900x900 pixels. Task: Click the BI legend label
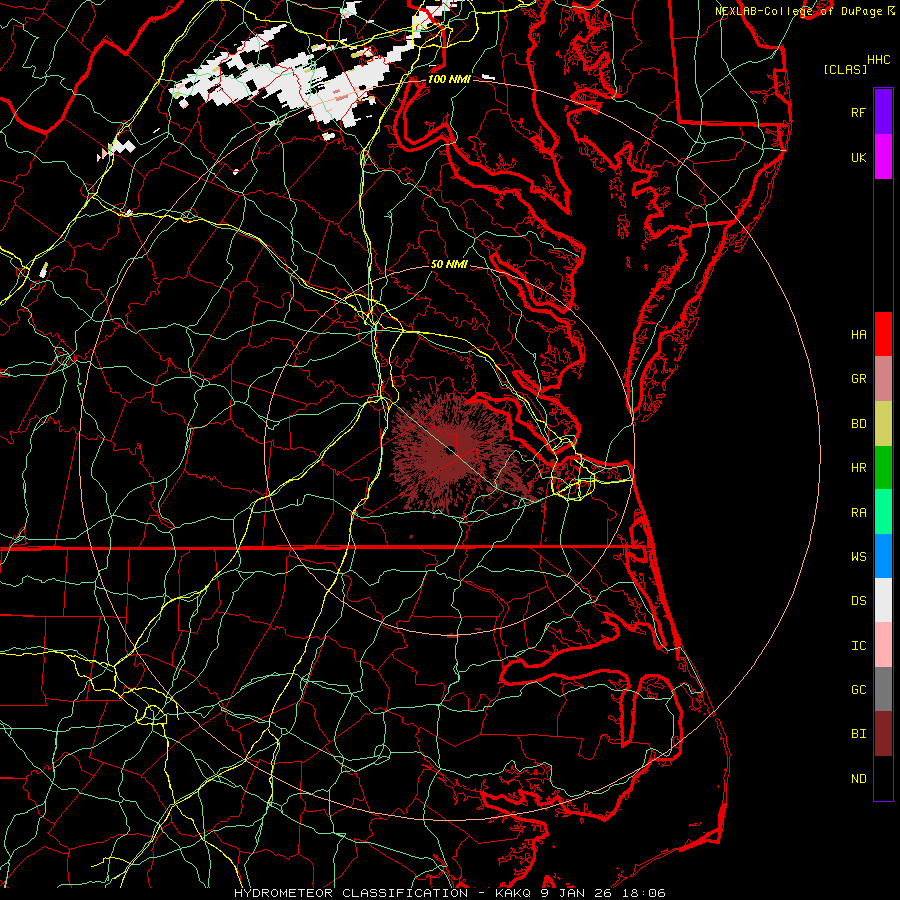point(858,734)
